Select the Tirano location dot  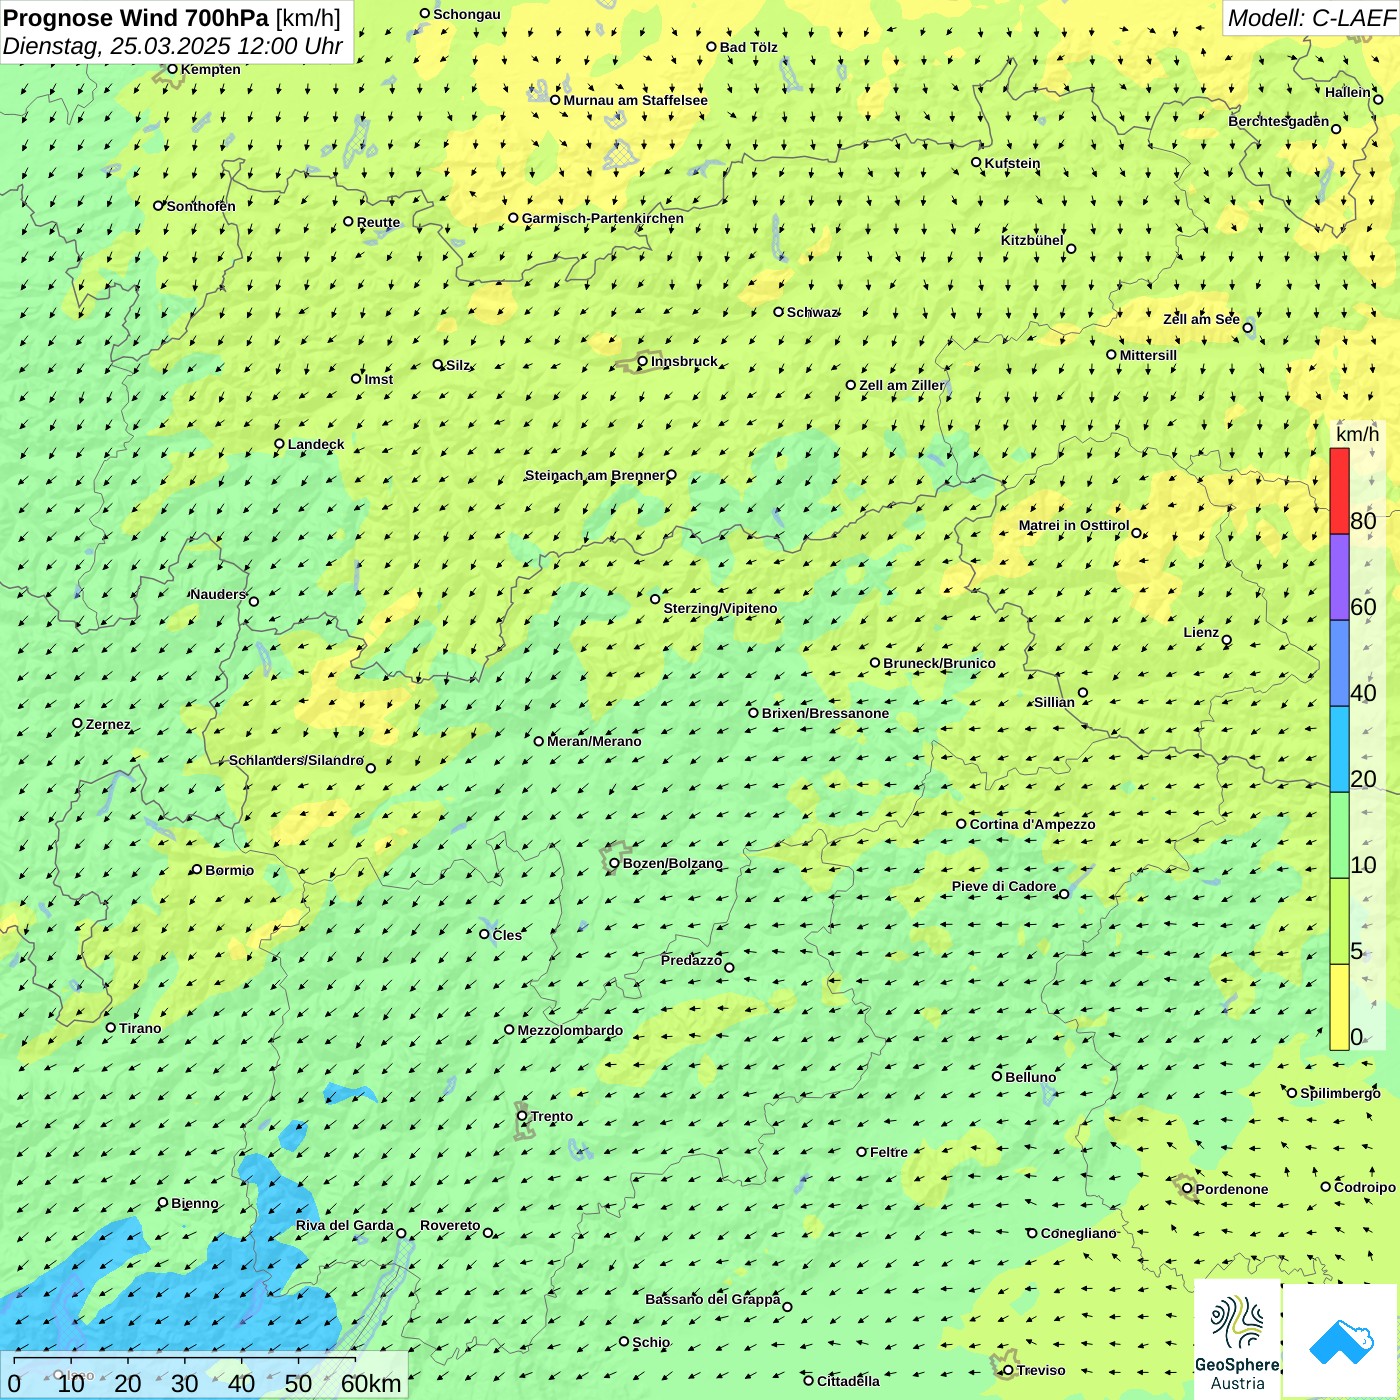(x=111, y=1027)
